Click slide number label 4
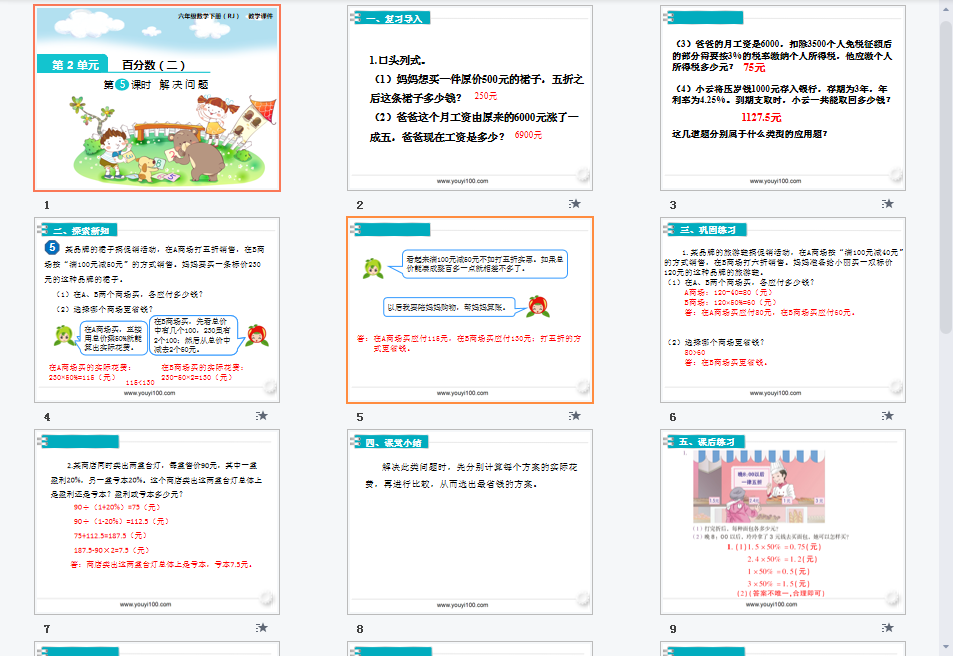Viewport: 953px width, 656px height. [47, 417]
